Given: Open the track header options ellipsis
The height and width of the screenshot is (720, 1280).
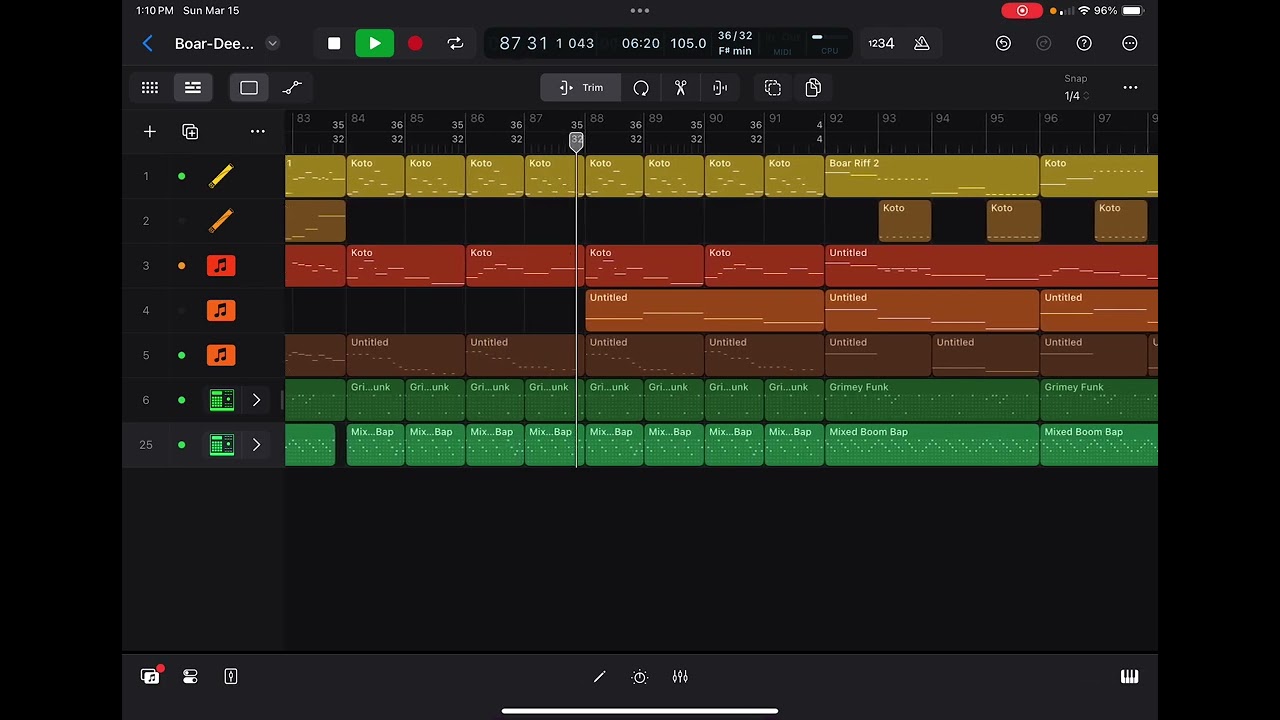Looking at the screenshot, I should pos(258,132).
